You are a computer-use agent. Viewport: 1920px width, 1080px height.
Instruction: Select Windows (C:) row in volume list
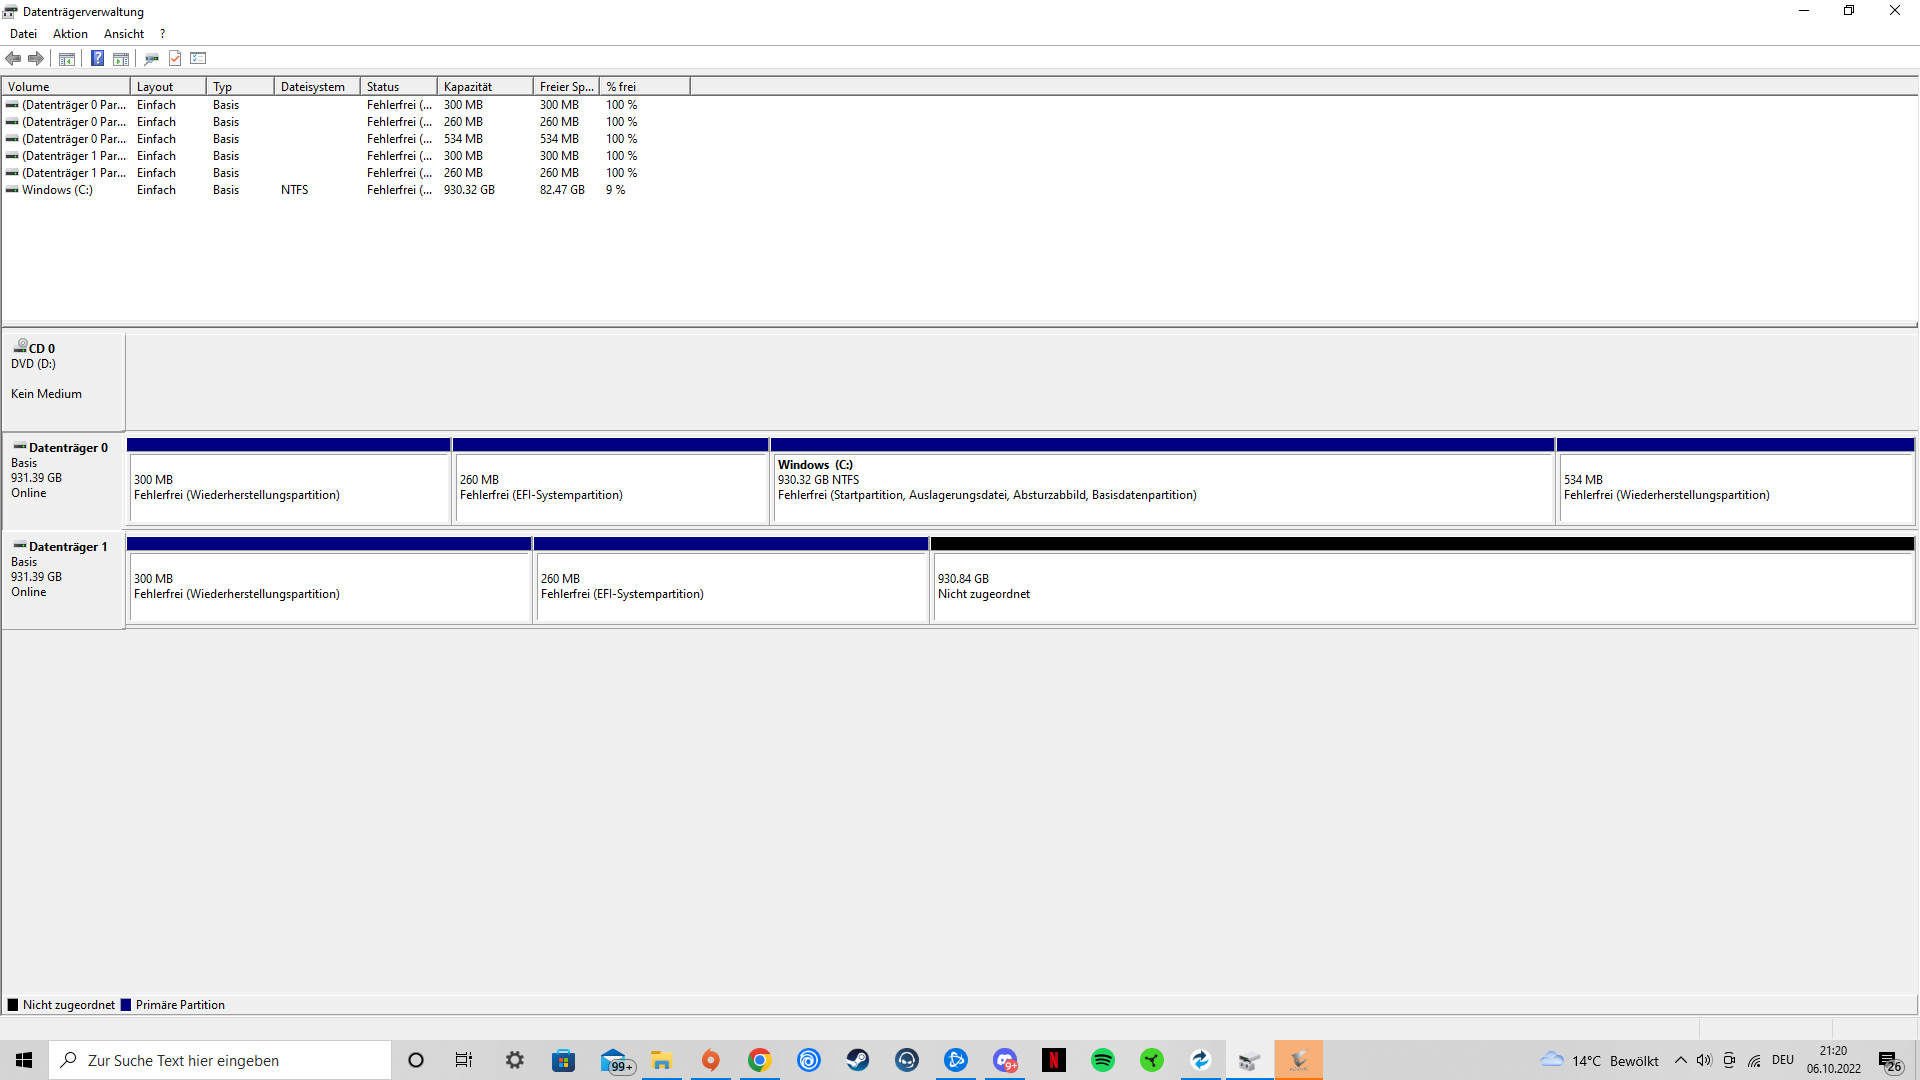point(57,190)
